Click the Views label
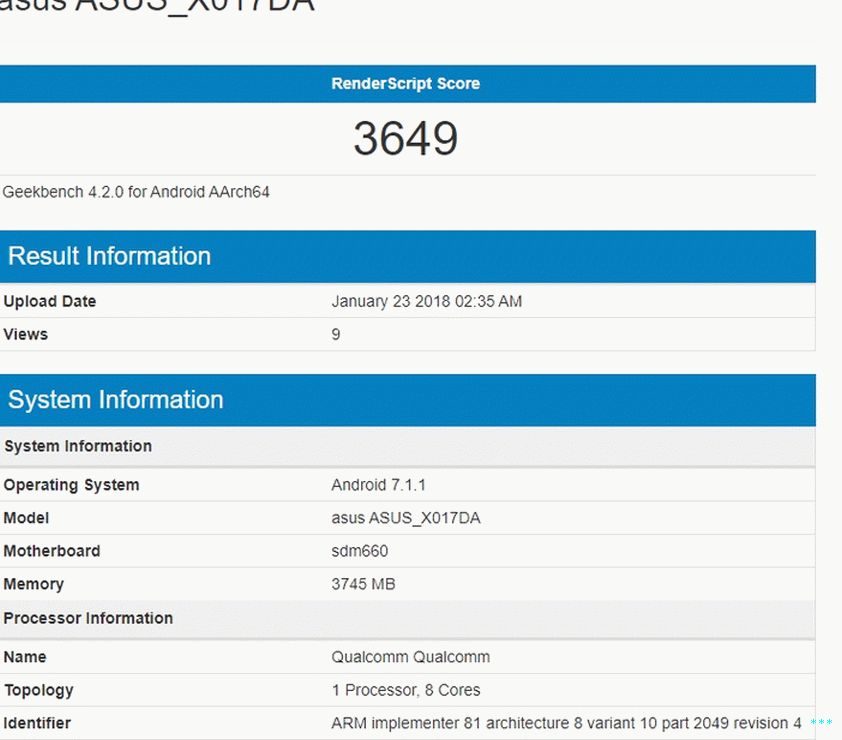Viewport: 842px width, 740px height. [25, 334]
